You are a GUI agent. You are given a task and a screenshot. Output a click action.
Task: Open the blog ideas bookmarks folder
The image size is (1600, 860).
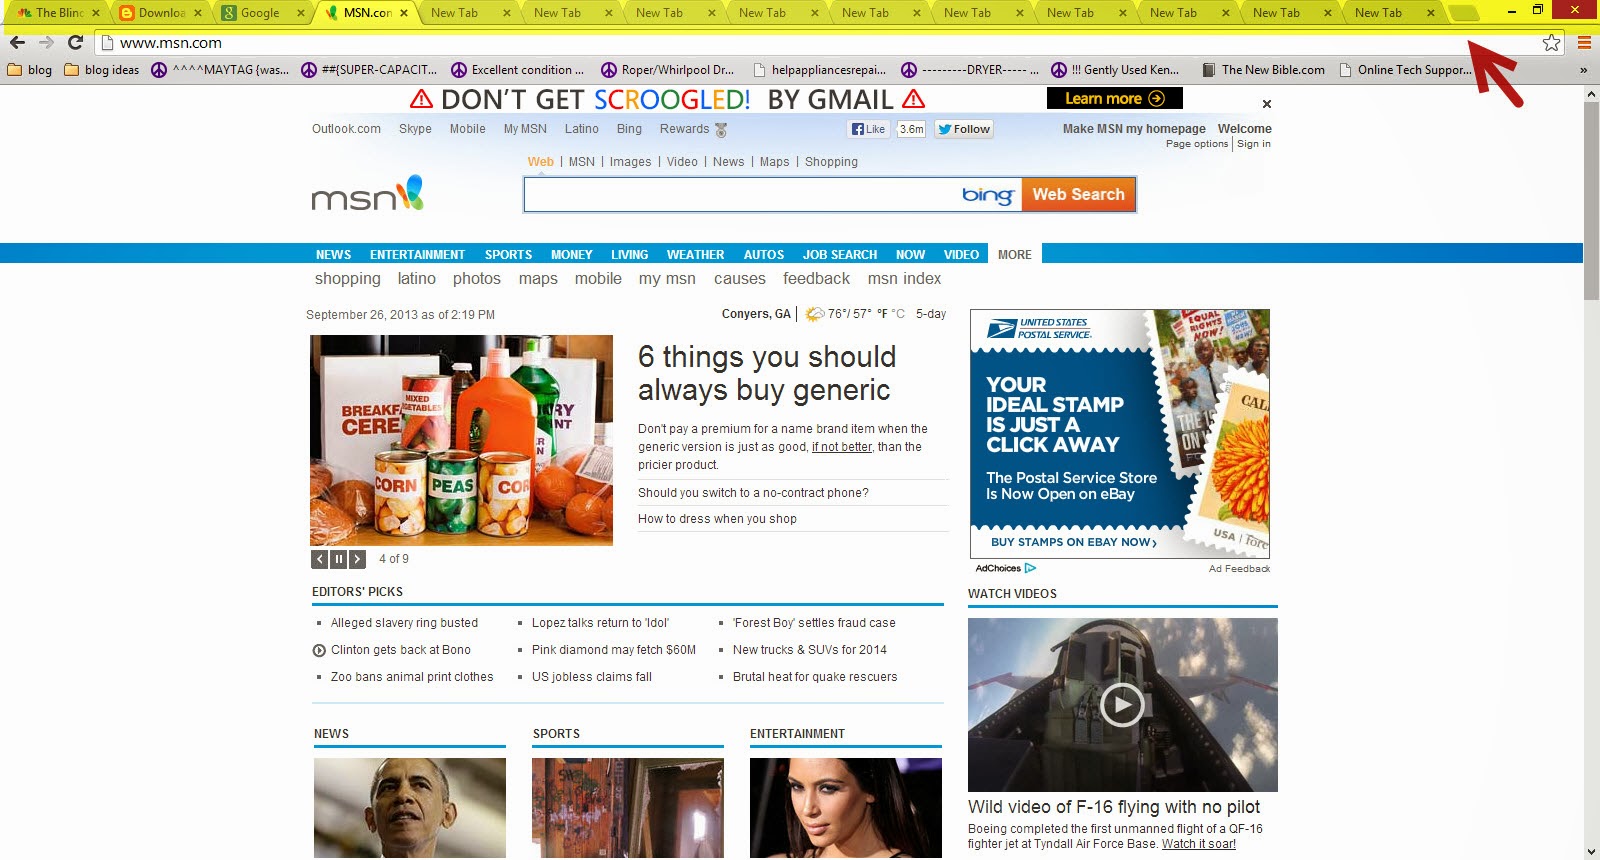pos(102,70)
